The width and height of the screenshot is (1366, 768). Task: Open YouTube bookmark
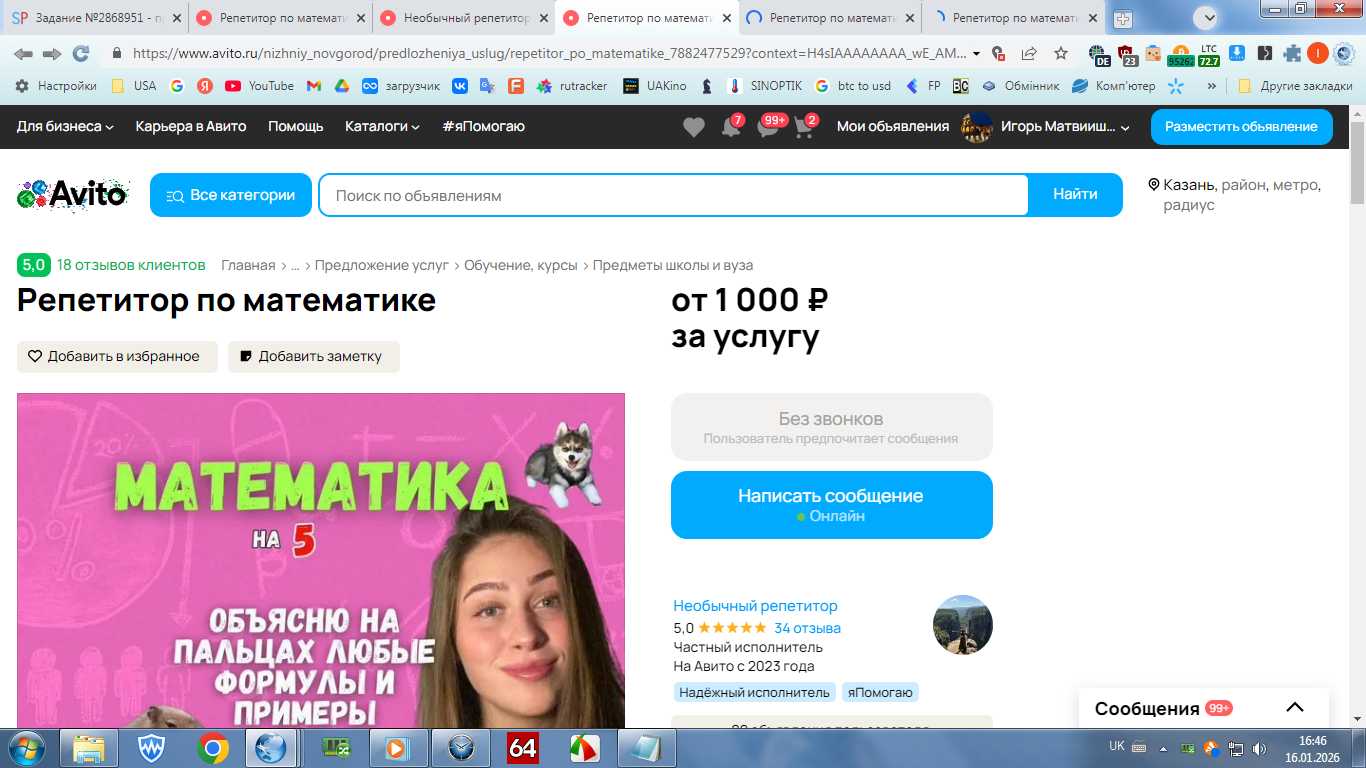(x=259, y=86)
